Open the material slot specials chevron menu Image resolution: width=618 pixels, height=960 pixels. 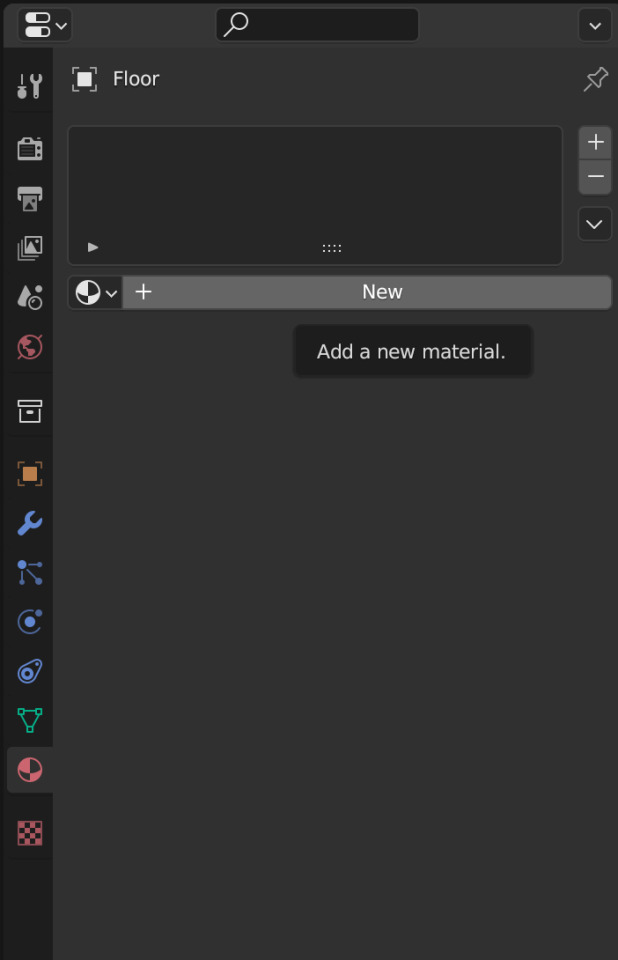click(x=595, y=224)
